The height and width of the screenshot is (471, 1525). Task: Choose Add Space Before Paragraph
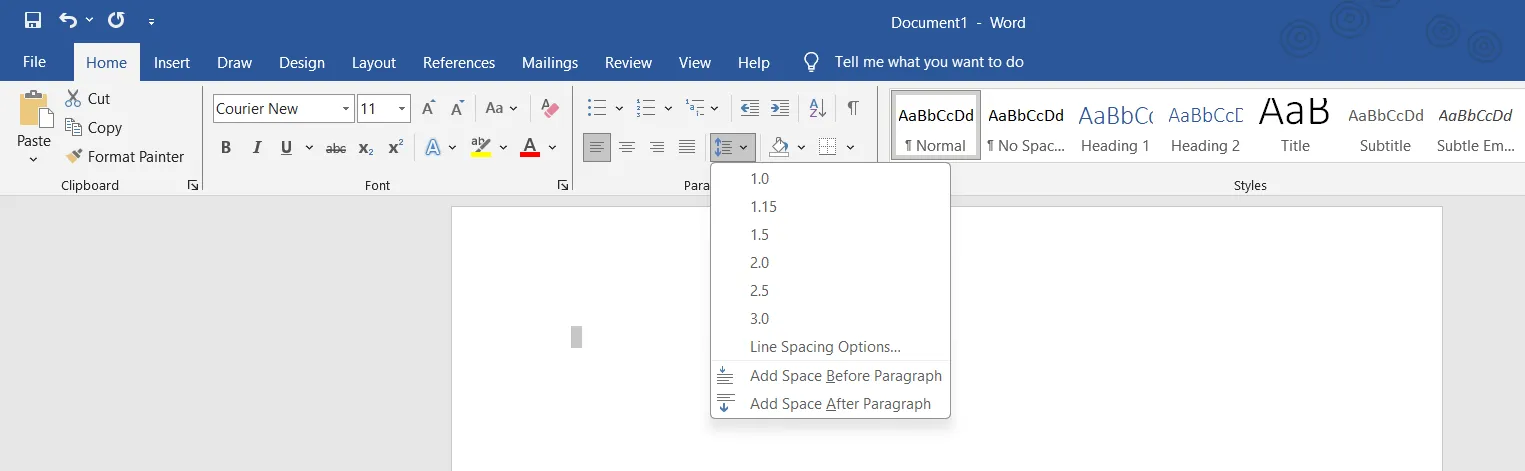tap(830, 375)
